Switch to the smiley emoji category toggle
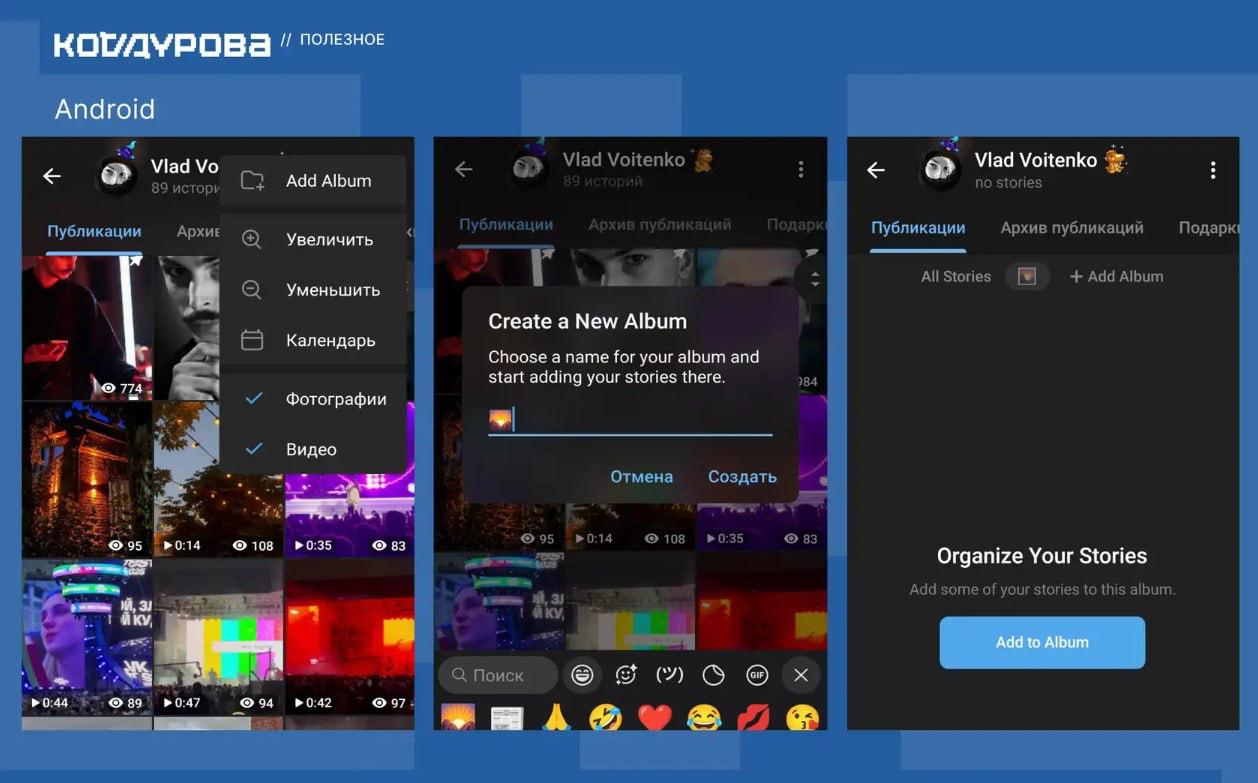This screenshot has width=1258, height=783. (x=582, y=675)
